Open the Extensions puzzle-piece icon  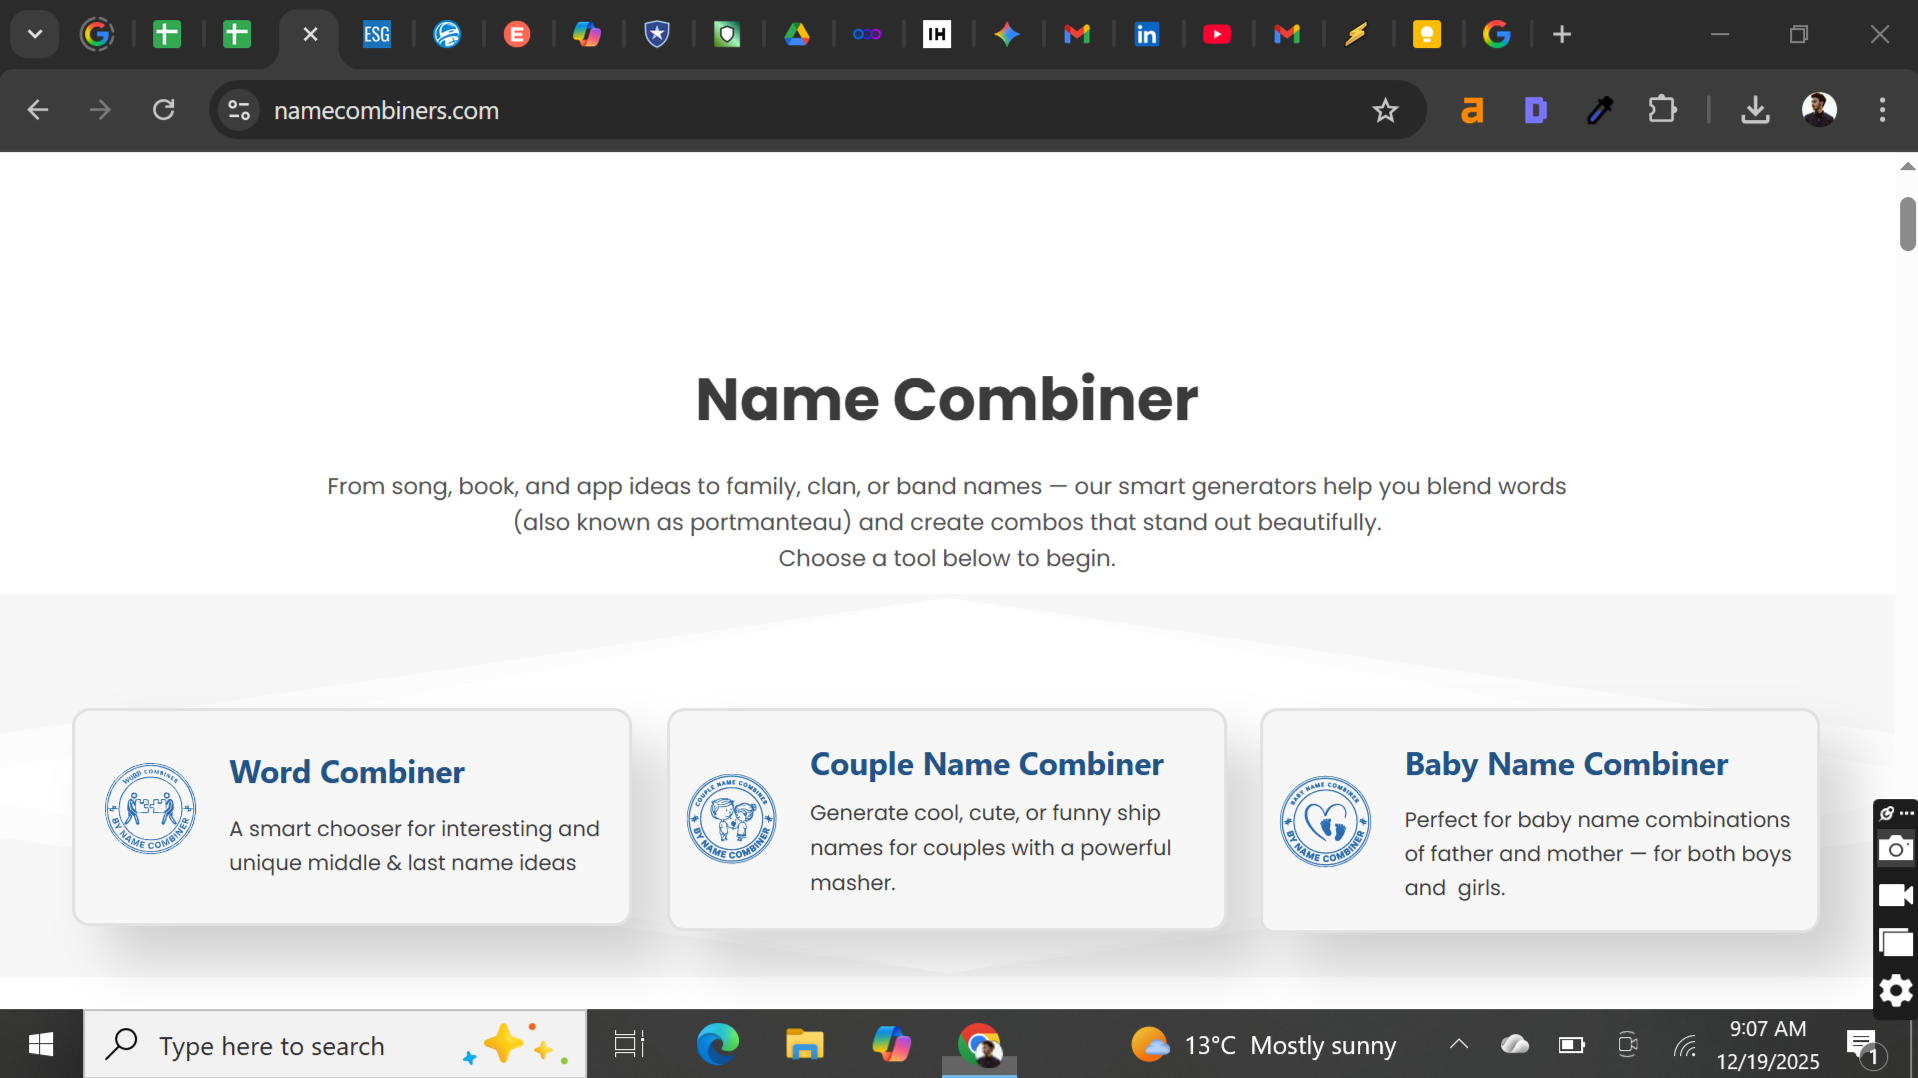click(x=1662, y=110)
